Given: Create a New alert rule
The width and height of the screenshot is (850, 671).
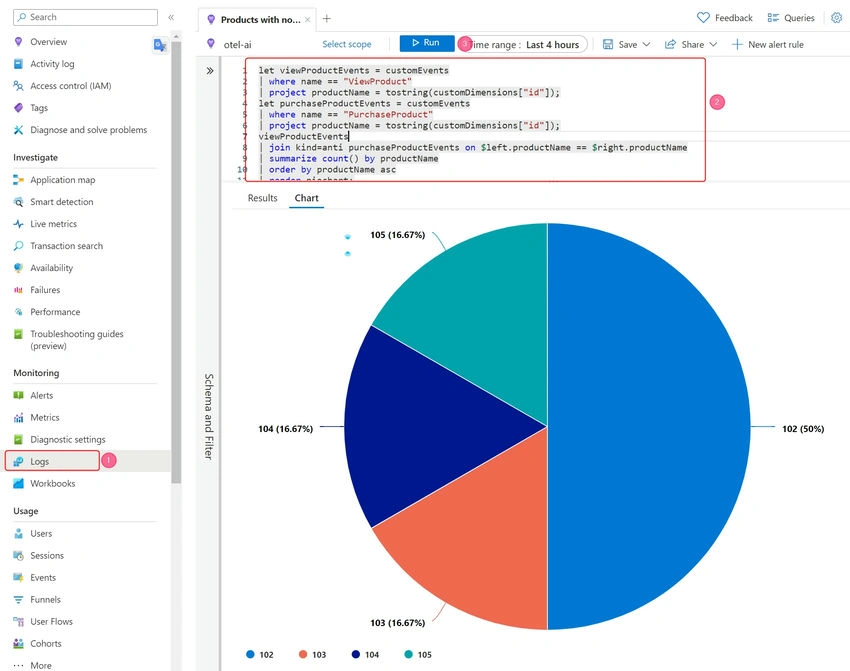Looking at the screenshot, I should coord(768,44).
